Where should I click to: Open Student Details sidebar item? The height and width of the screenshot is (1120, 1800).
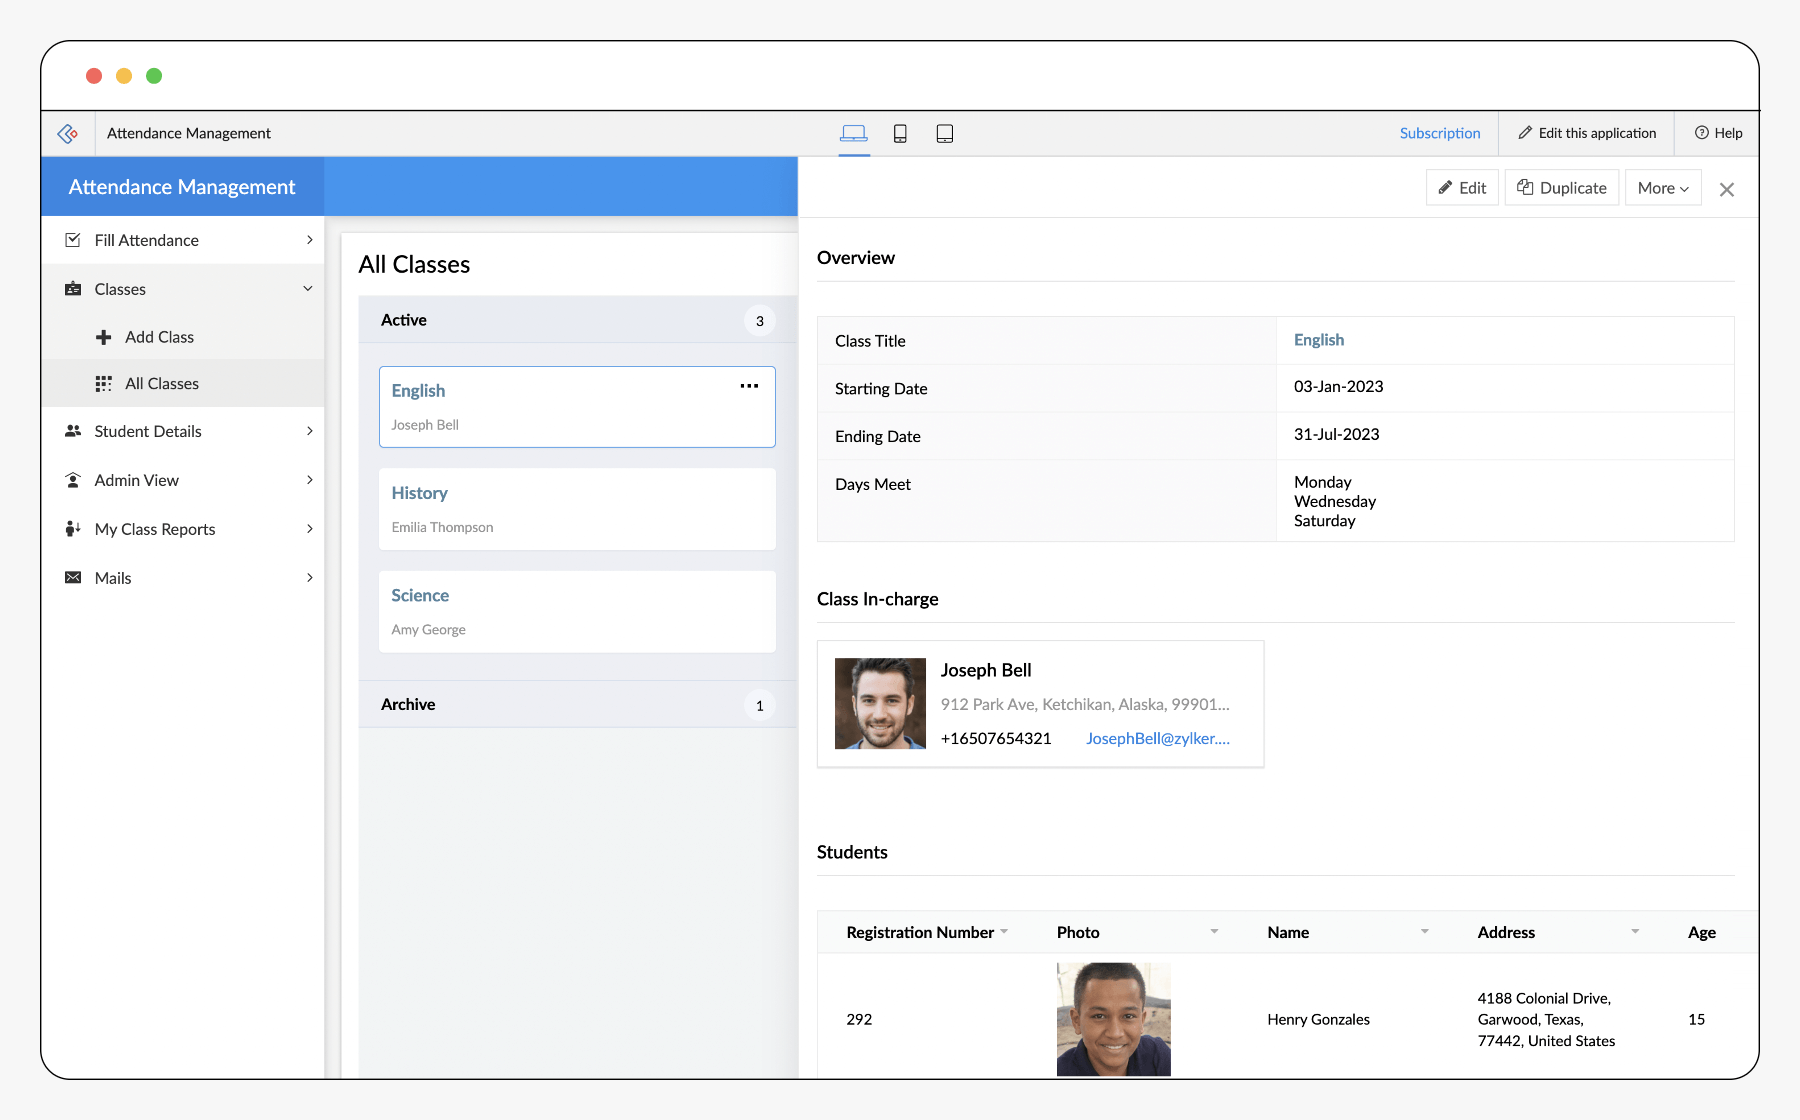point(148,431)
